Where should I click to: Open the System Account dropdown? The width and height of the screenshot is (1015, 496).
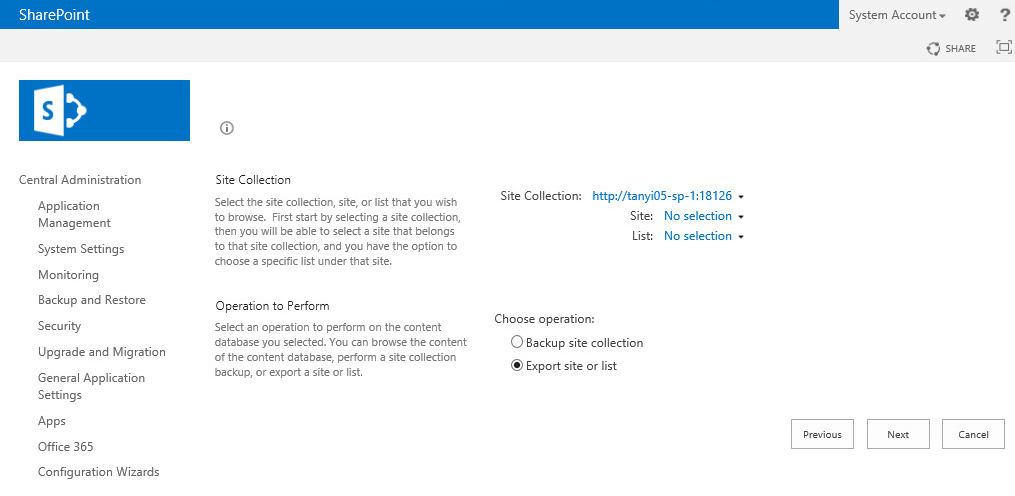click(897, 15)
